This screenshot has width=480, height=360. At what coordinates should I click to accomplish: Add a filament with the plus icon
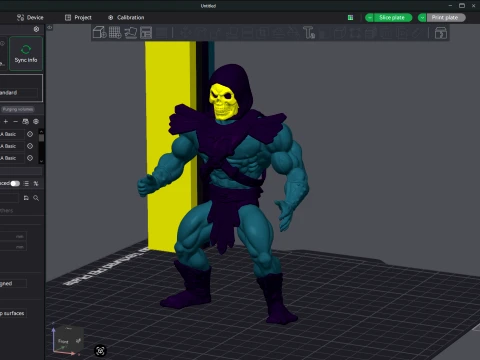click(x=6, y=122)
